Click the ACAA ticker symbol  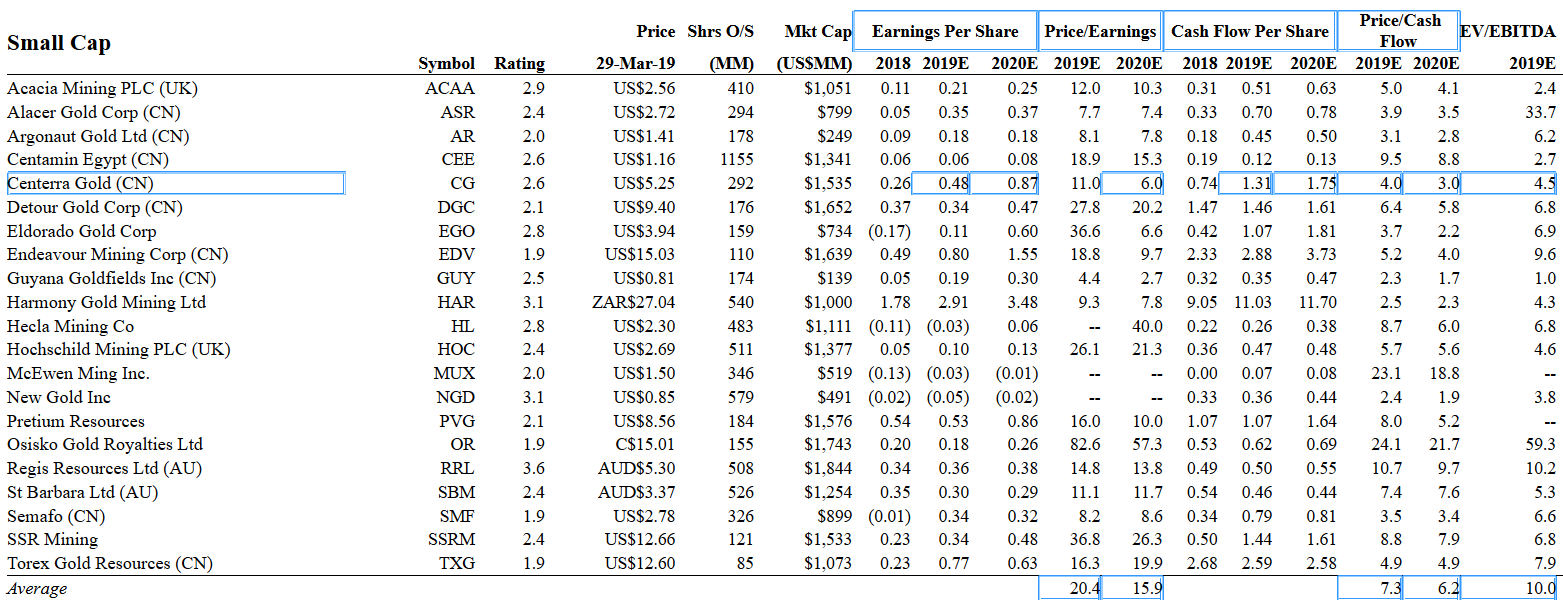[449, 88]
